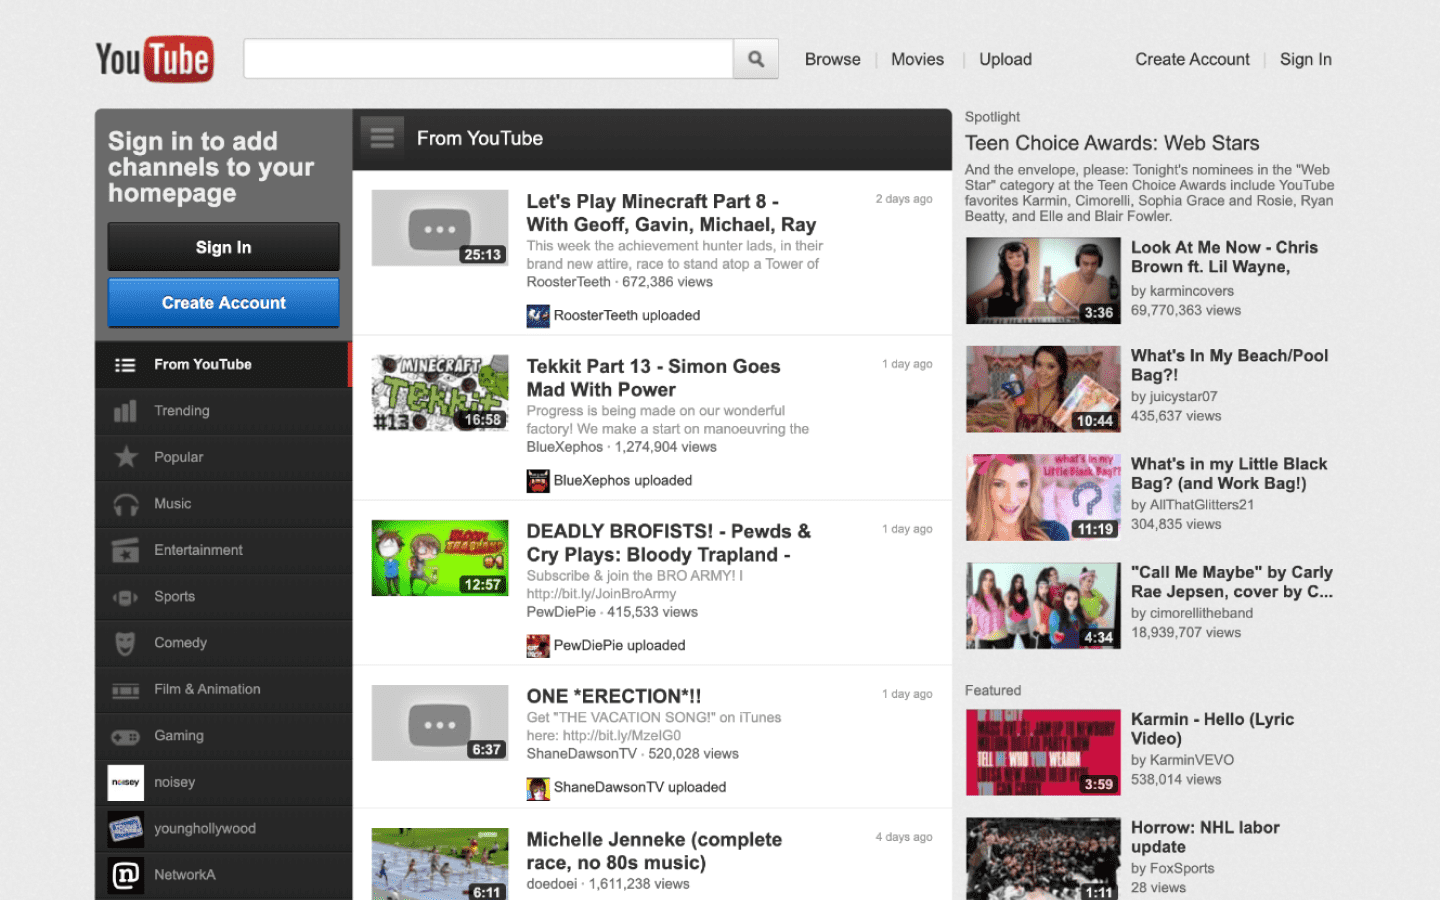
Task: Click the NetworkA channel avatar
Action: click(x=126, y=875)
